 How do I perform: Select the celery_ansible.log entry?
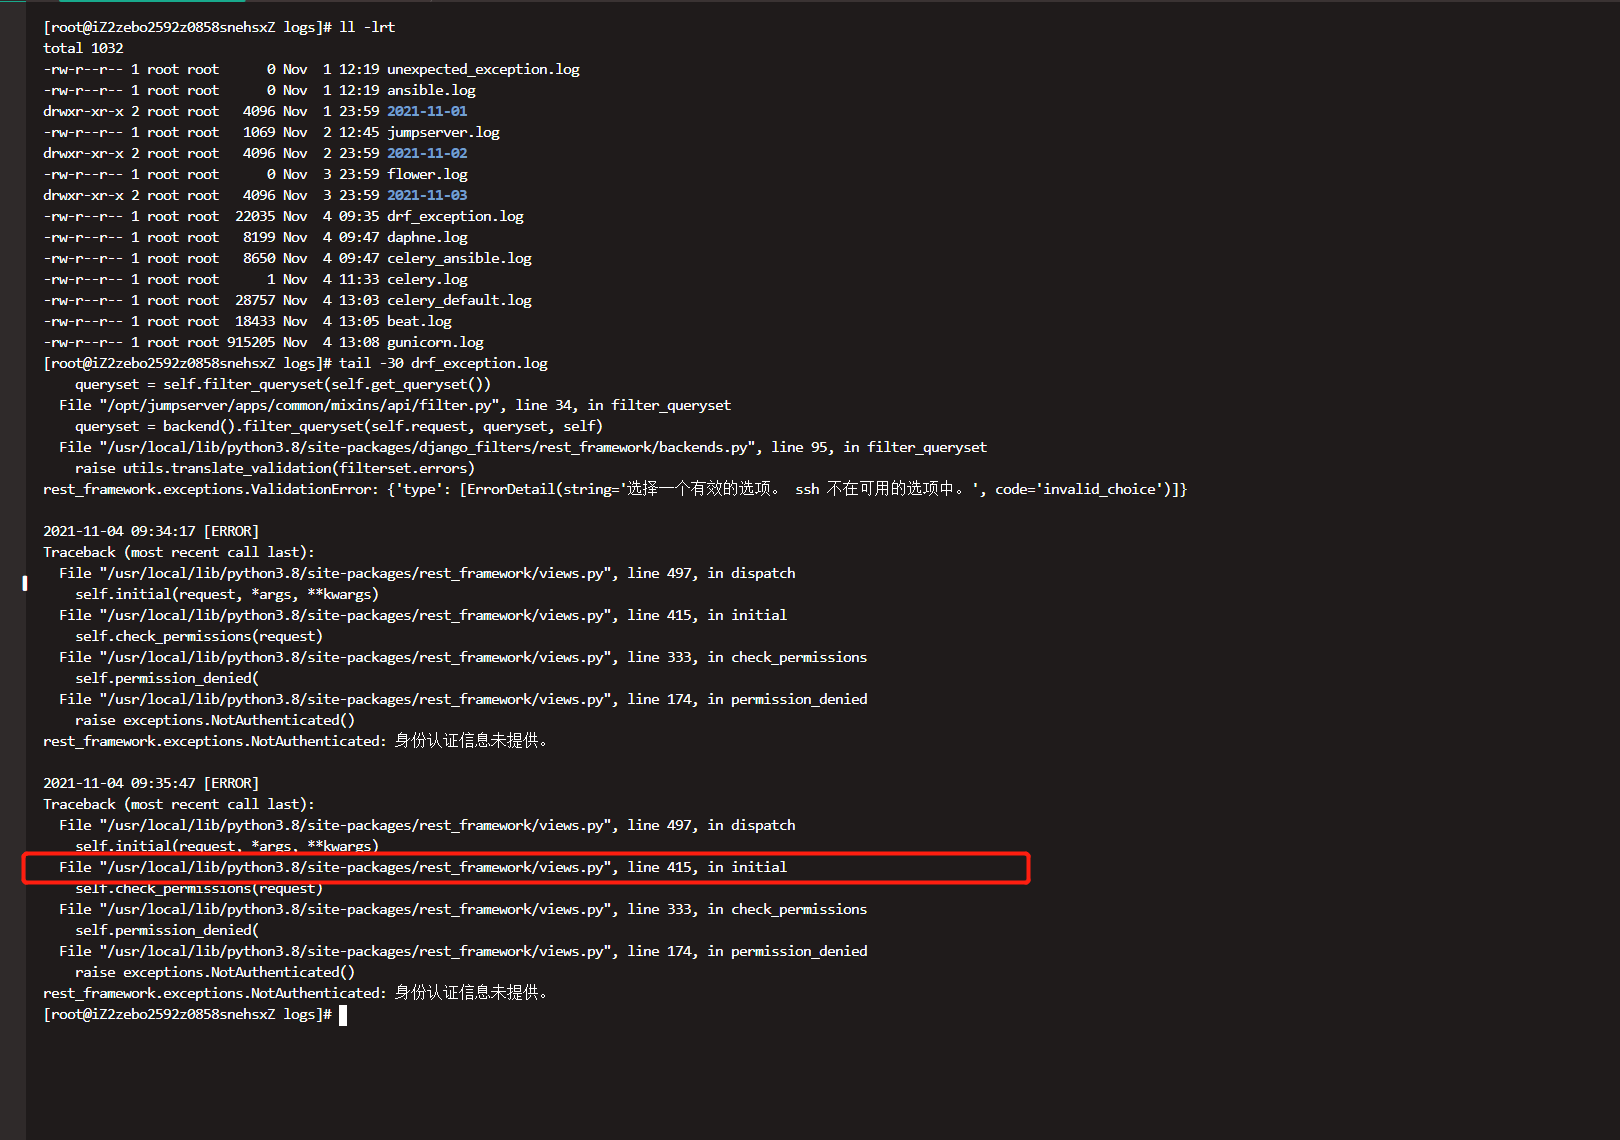(x=459, y=257)
